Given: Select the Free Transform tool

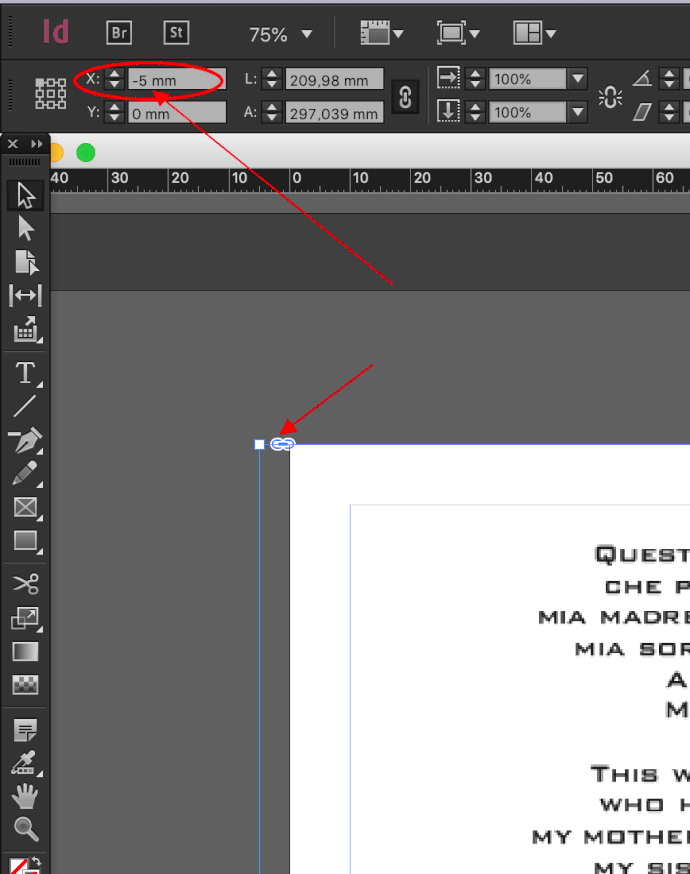Looking at the screenshot, I should (26, 618).
